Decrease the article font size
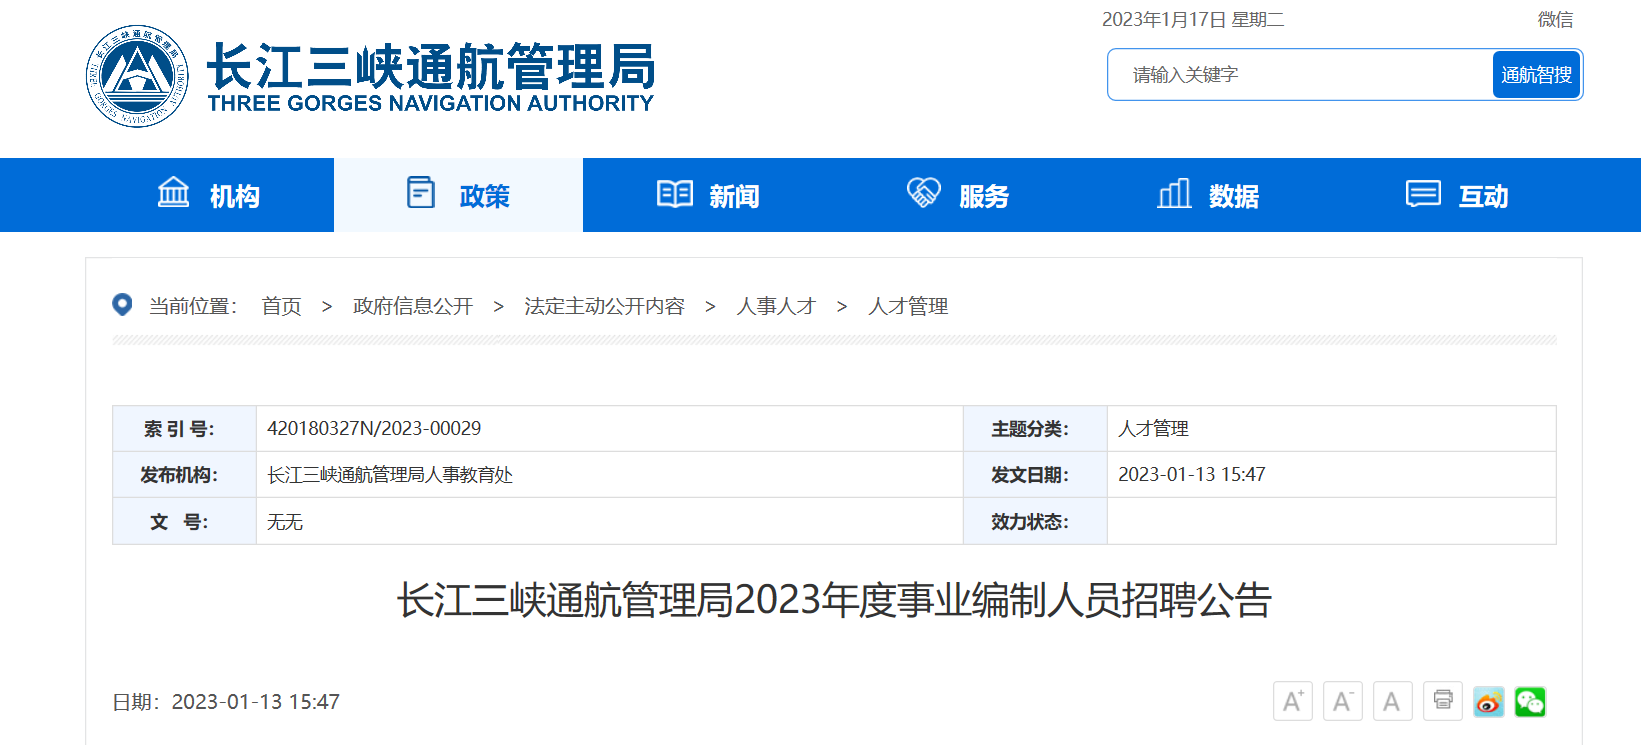 [1342, 701]
